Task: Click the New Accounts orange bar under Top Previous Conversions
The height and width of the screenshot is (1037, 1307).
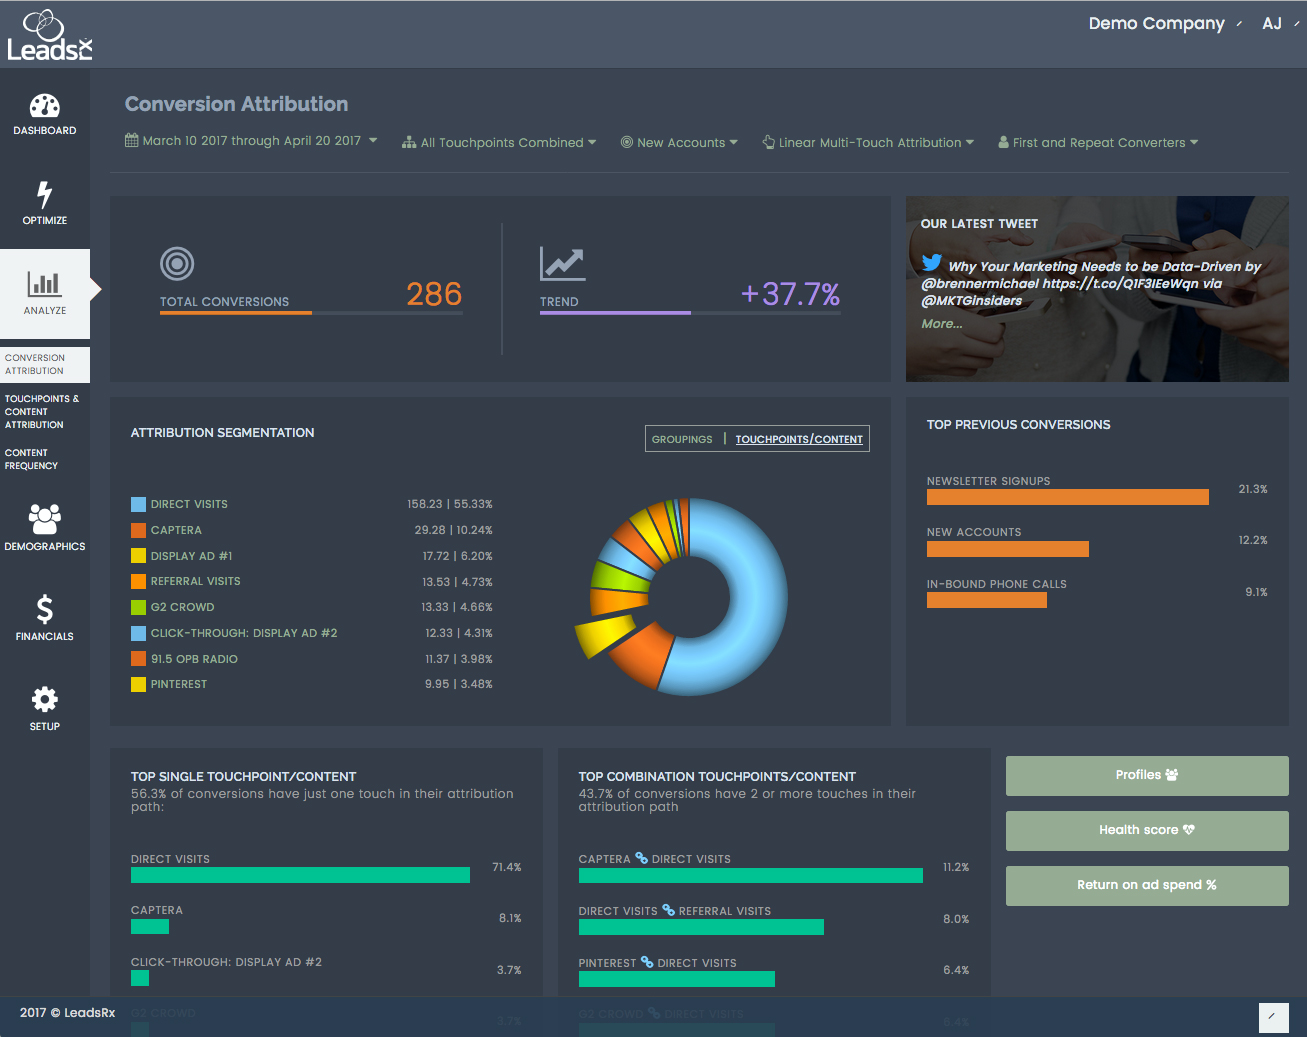Action: (x=1008, y=549)
